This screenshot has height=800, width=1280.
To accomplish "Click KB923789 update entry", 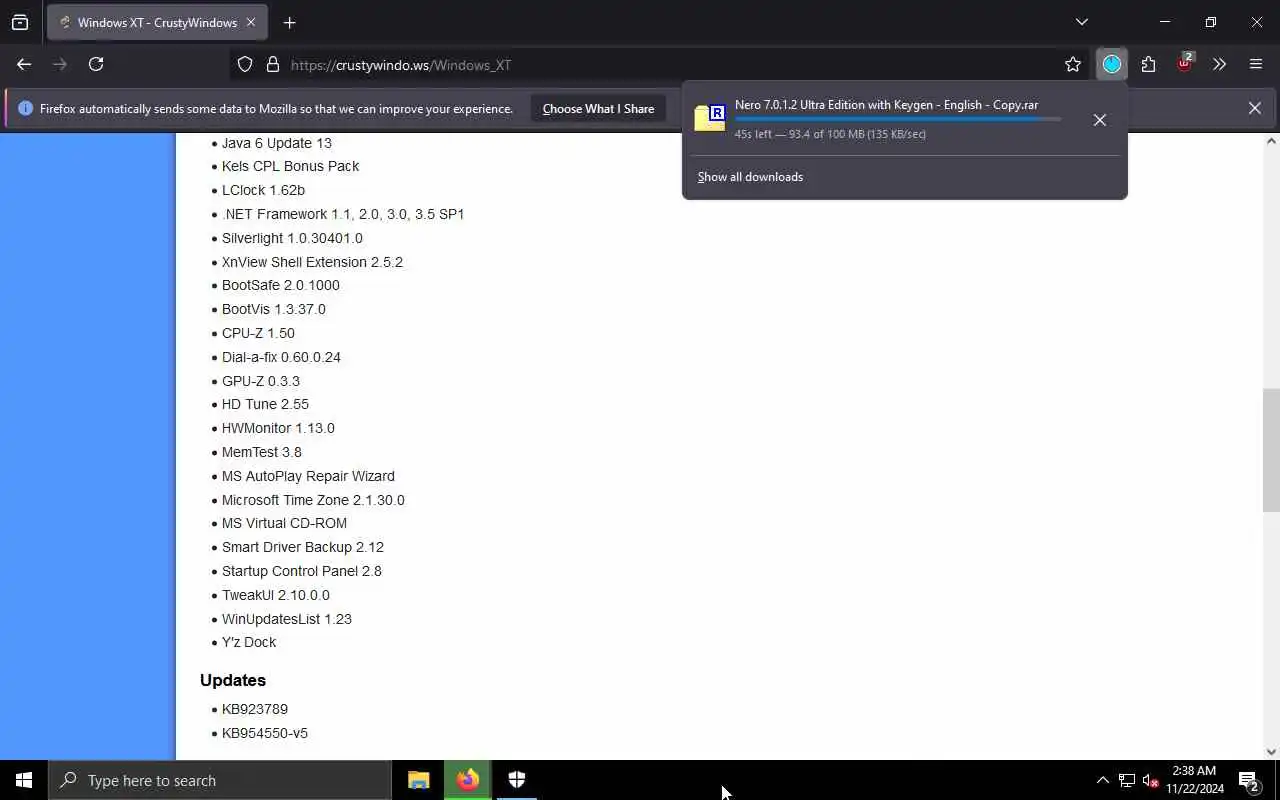I will [254, 709].
